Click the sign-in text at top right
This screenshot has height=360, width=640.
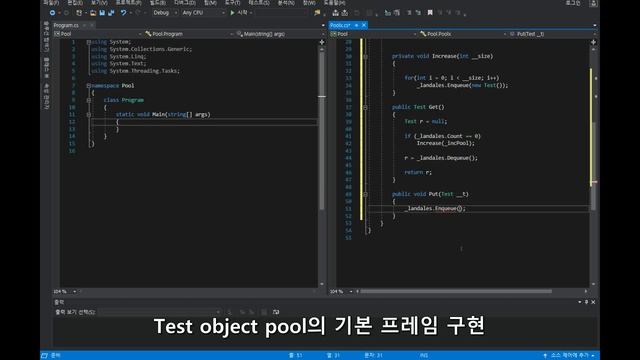tap(573, 3)
